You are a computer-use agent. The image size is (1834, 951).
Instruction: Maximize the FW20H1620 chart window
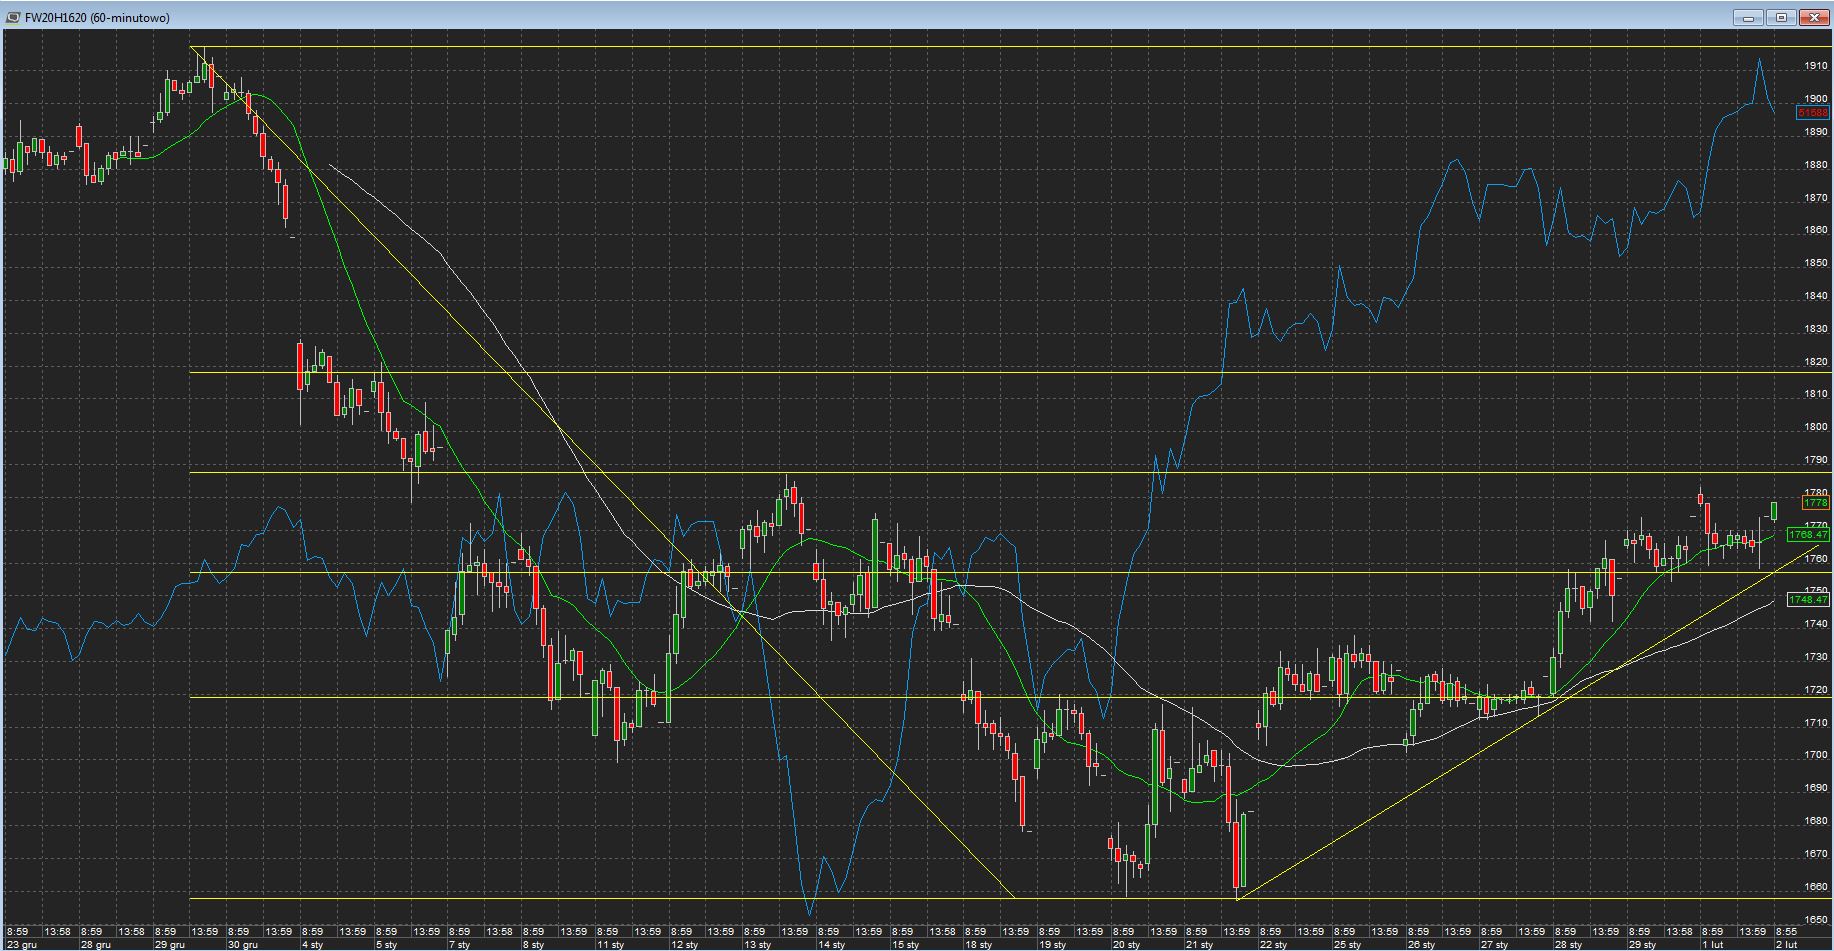[x=1781, y=17]
